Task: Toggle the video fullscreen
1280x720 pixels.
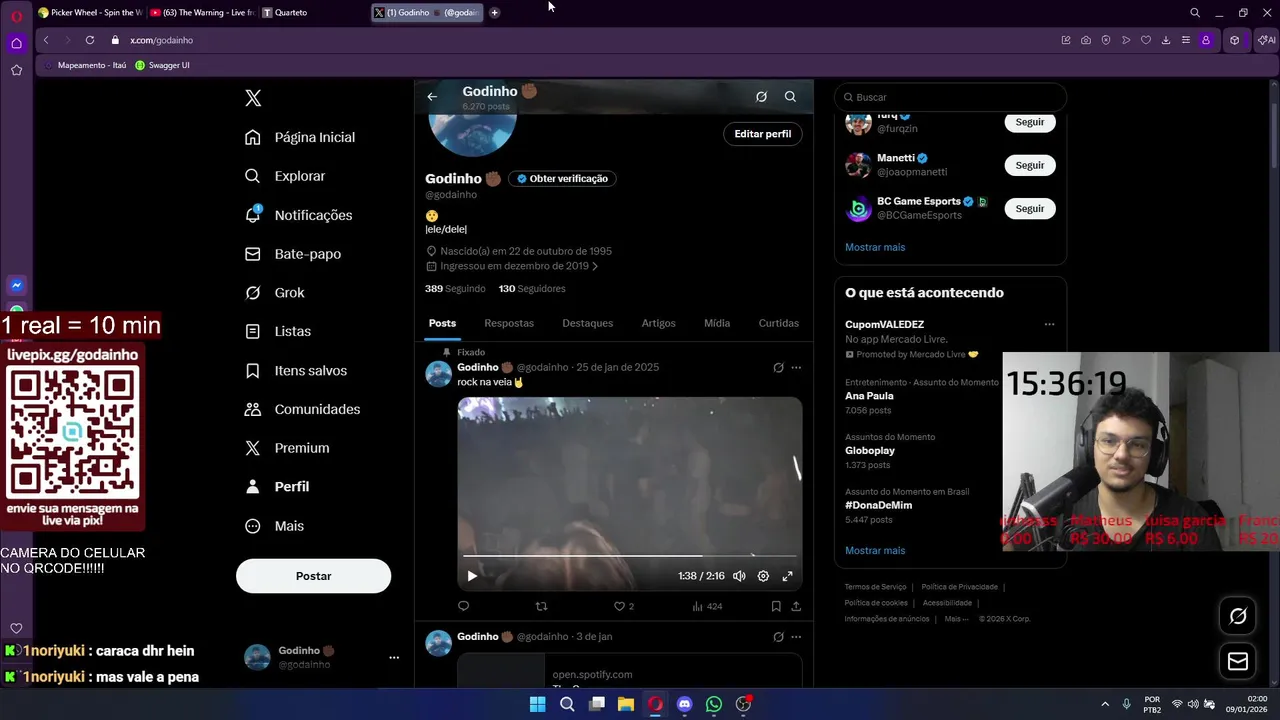Action: [787, 576]
